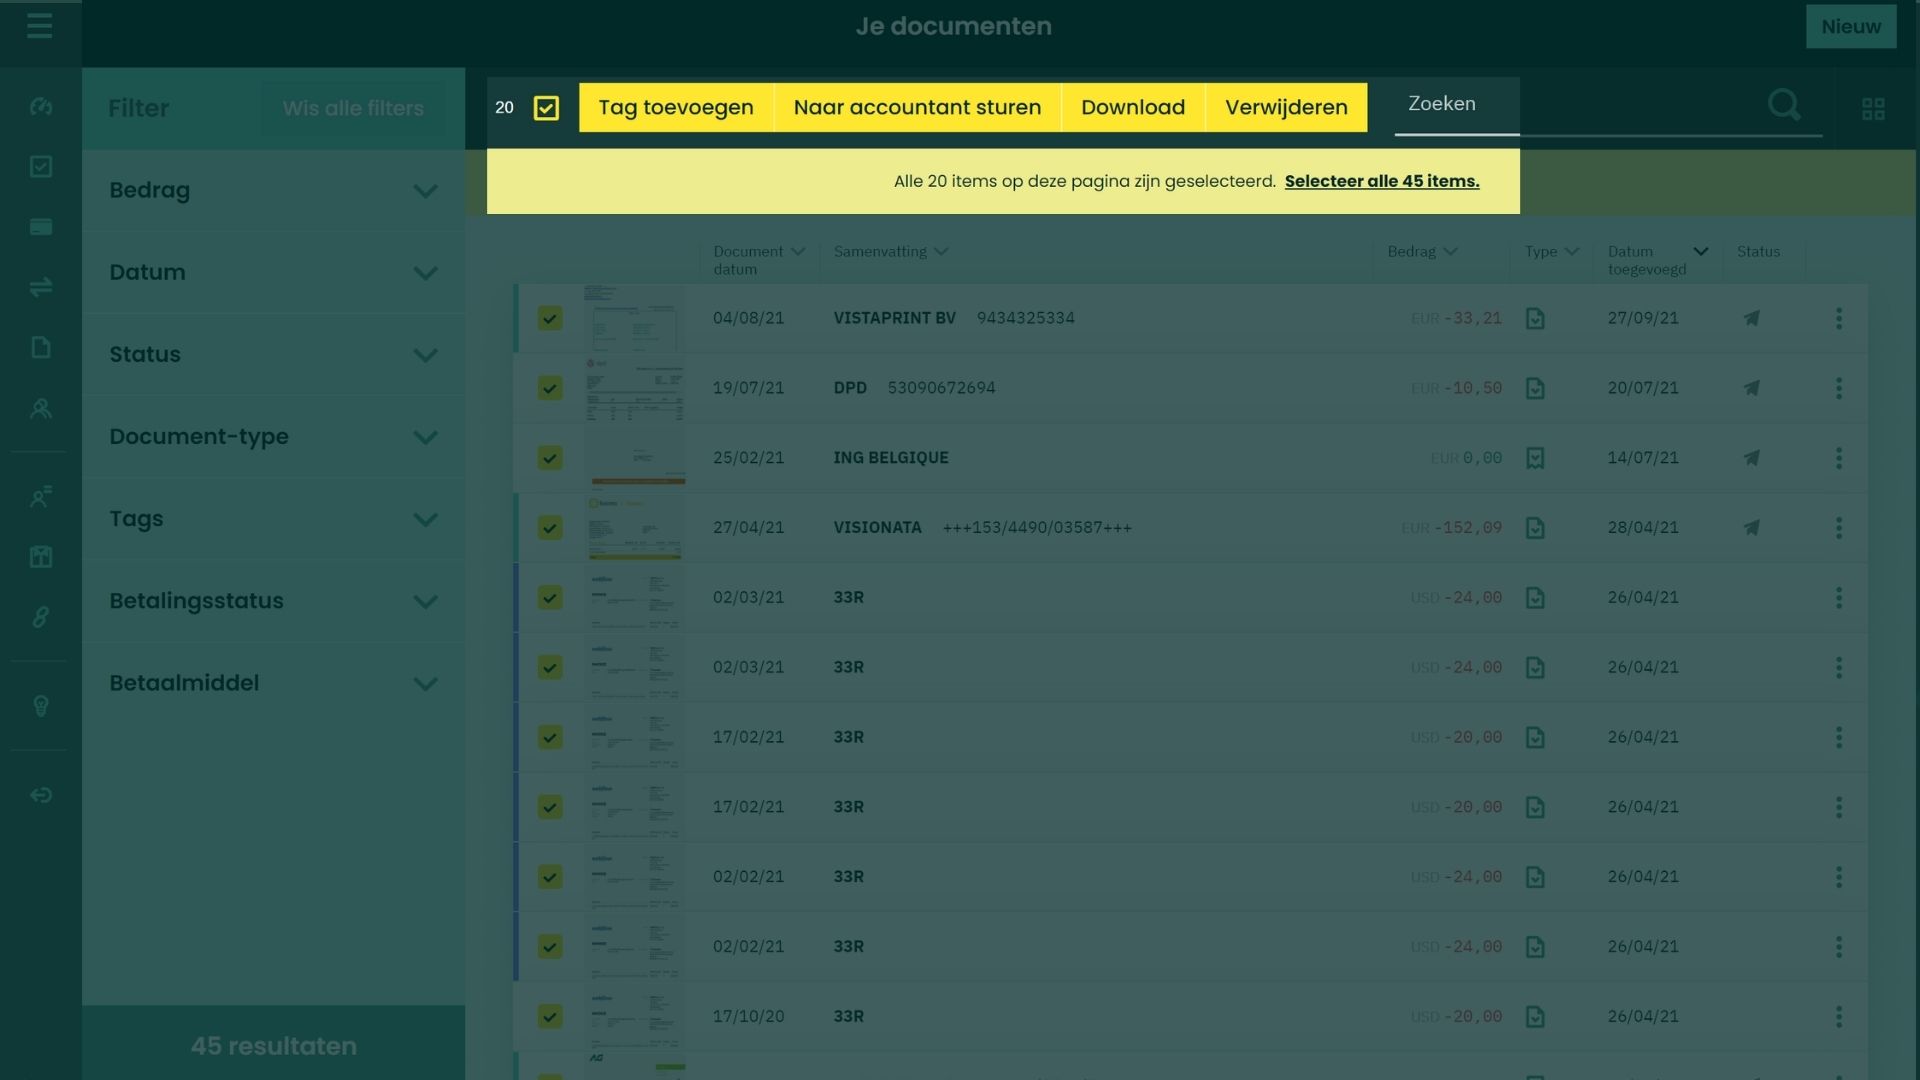Image resolution: width=1920 pixels, height=1080 pixels.
Task: Open the hamburger menu icon
Action: pyautogui.click(x=40, y=26)
